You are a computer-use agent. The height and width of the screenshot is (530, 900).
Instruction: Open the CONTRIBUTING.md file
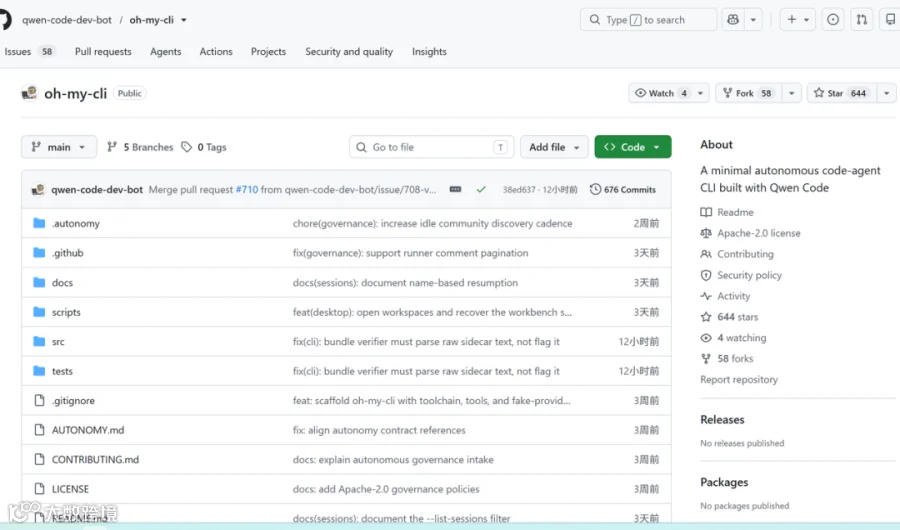(x=95, y=459)
